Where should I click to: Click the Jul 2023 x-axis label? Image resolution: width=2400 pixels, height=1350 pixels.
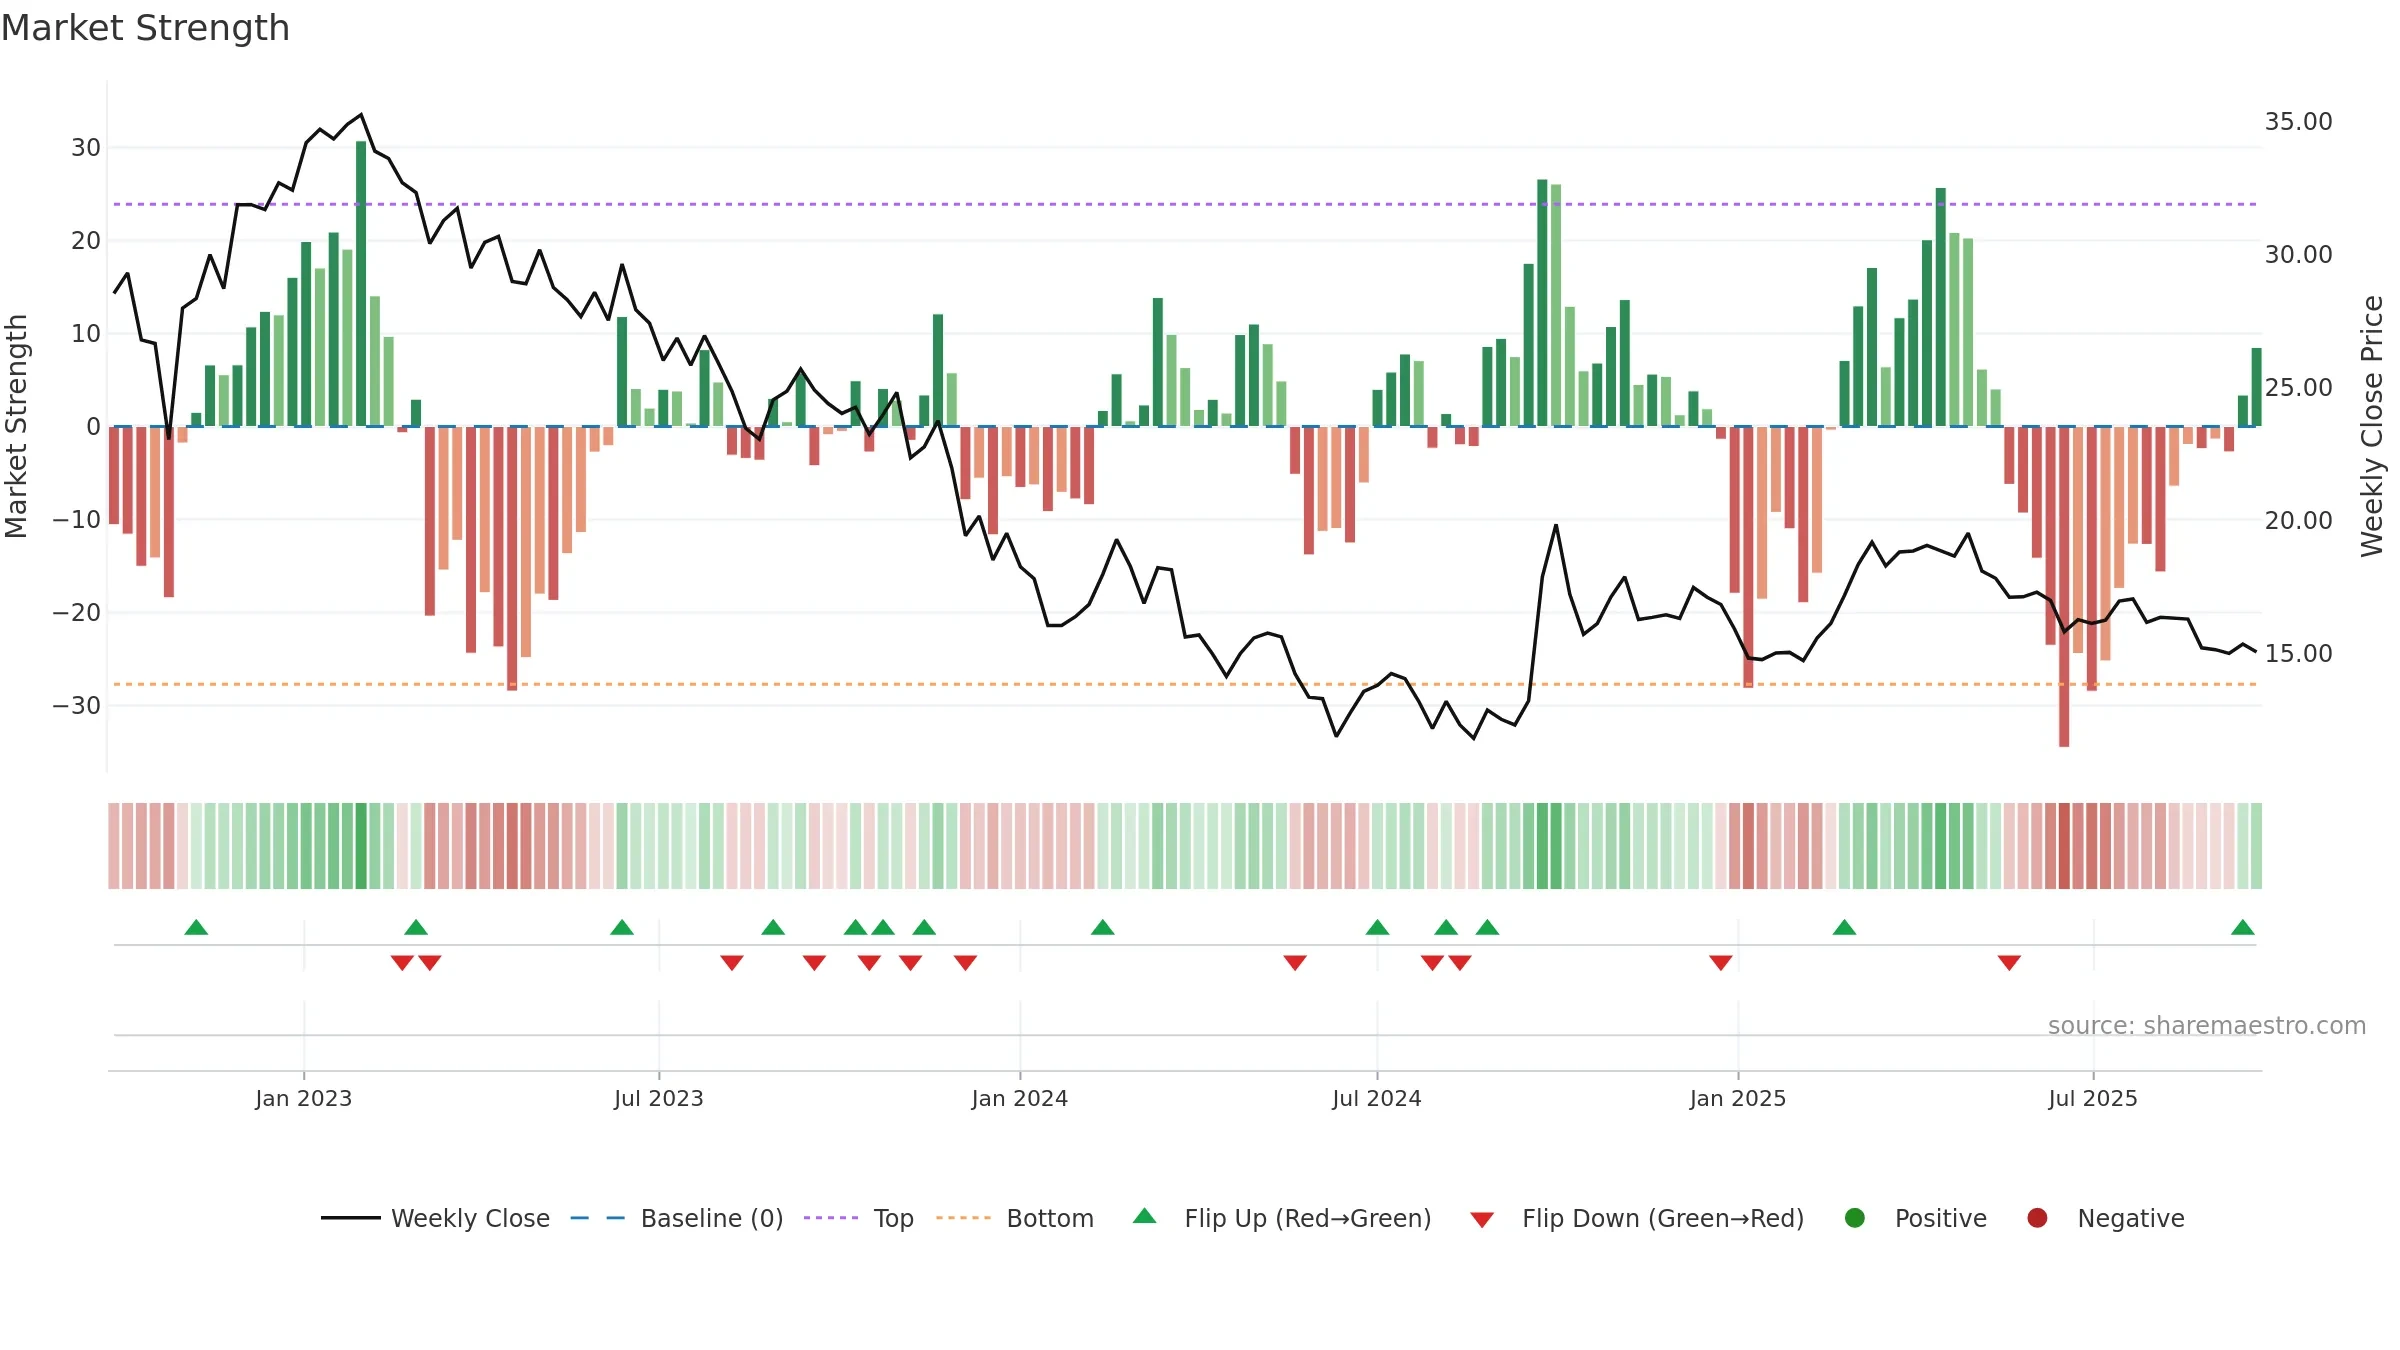tap(659, 1098)
